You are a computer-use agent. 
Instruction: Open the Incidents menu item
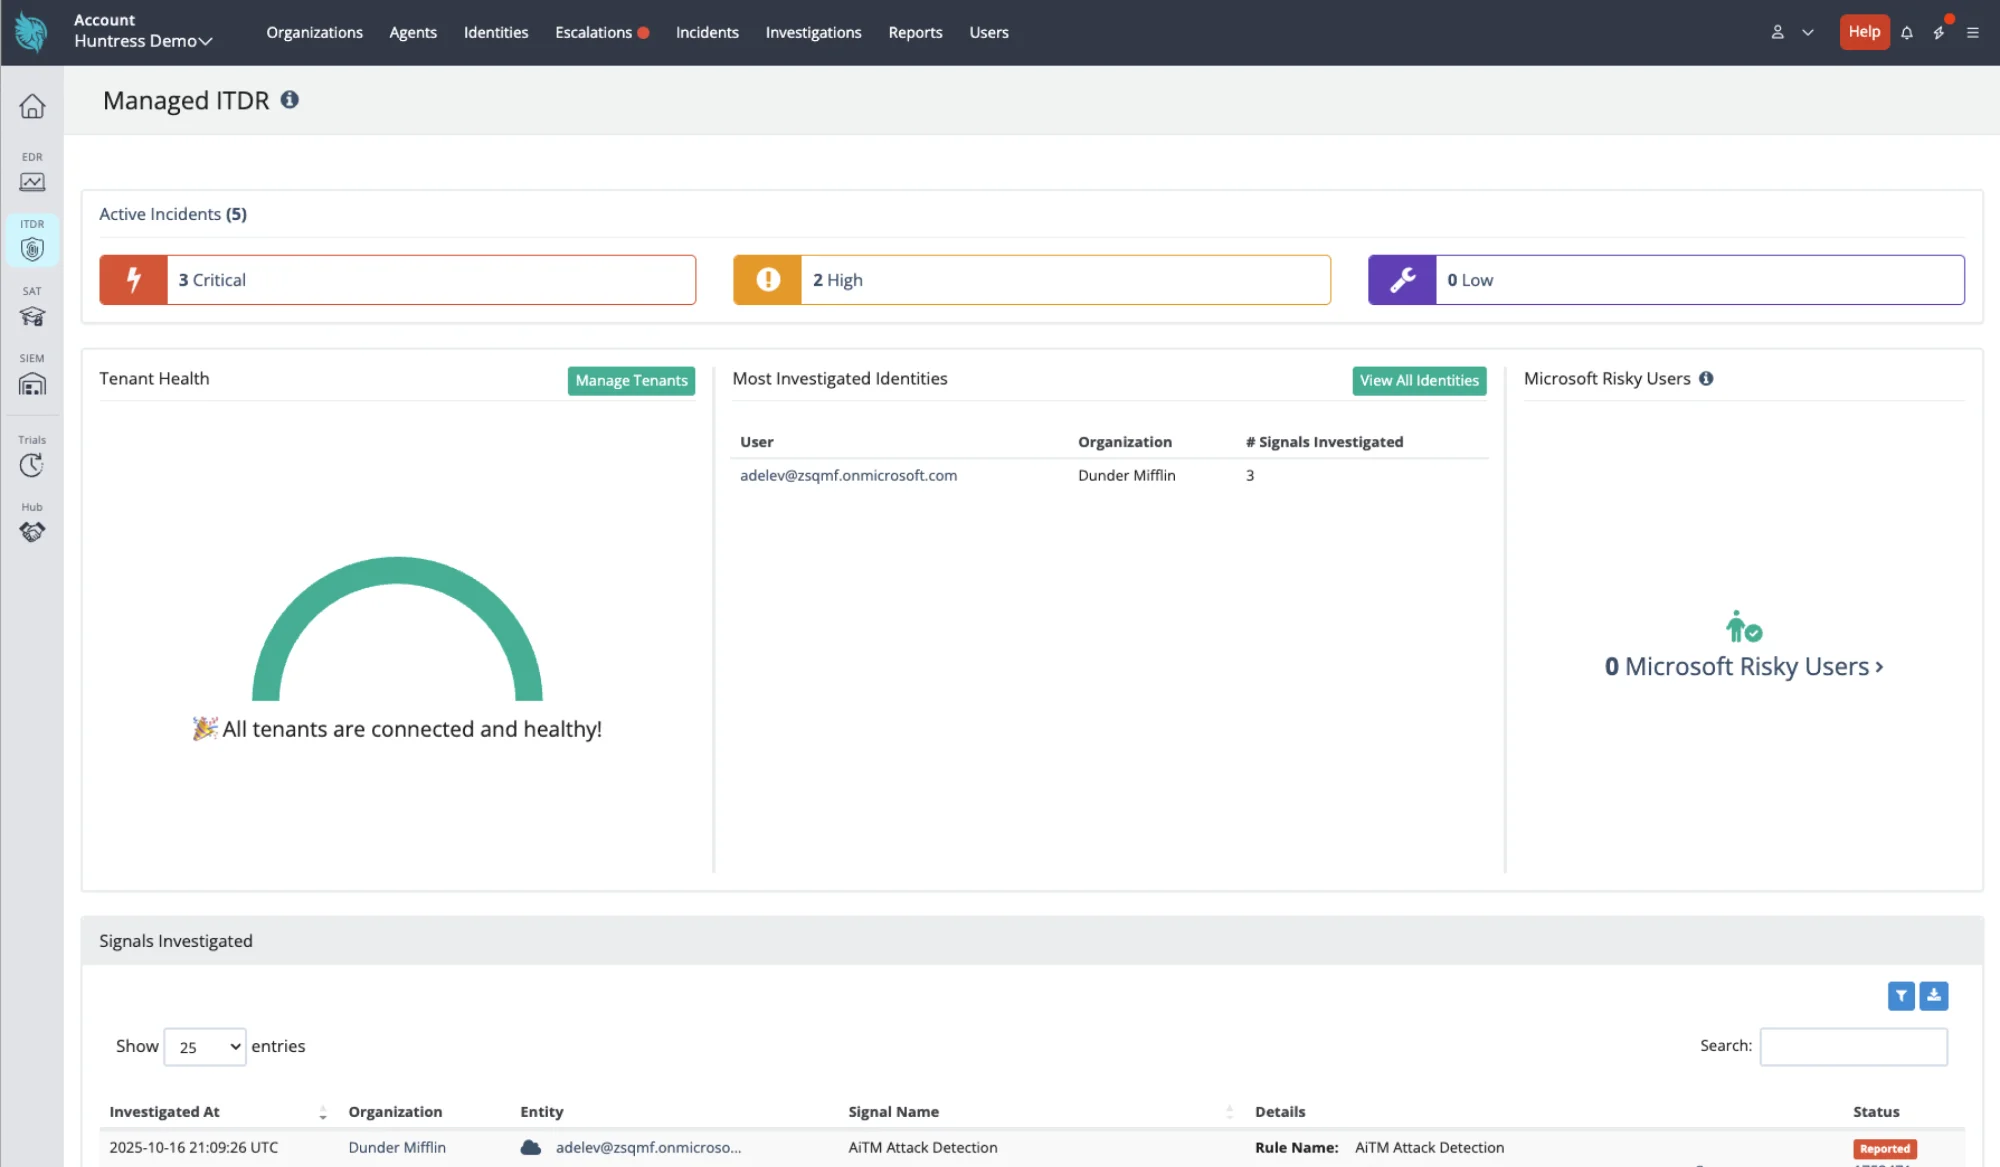pos(707,33)
